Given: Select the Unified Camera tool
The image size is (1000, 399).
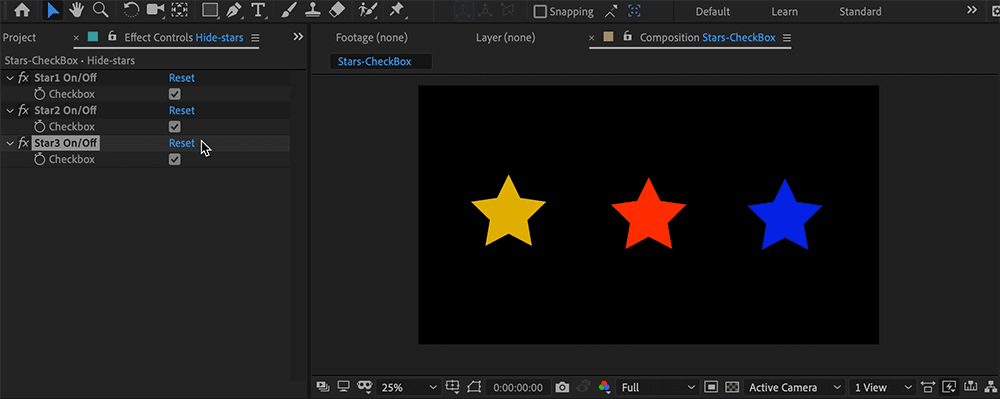Looking at the screenshot, I should (x=155, y=10).
